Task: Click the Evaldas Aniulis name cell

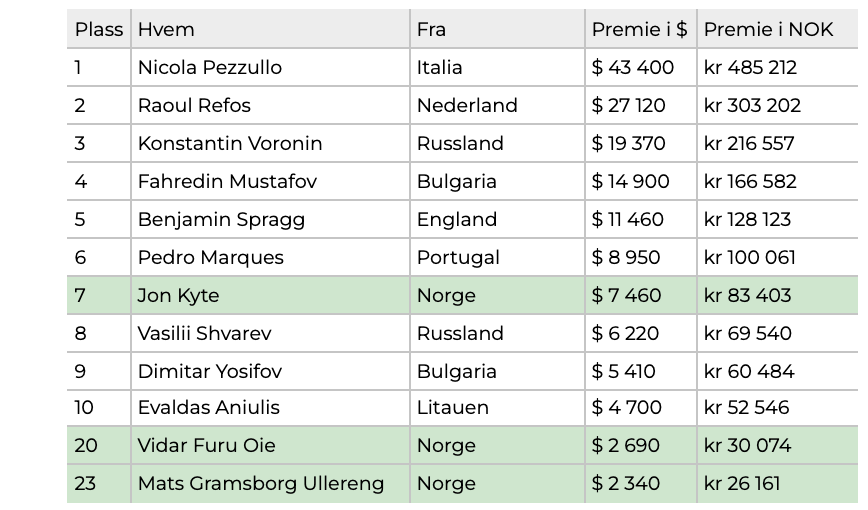Action: coord(271,408)
